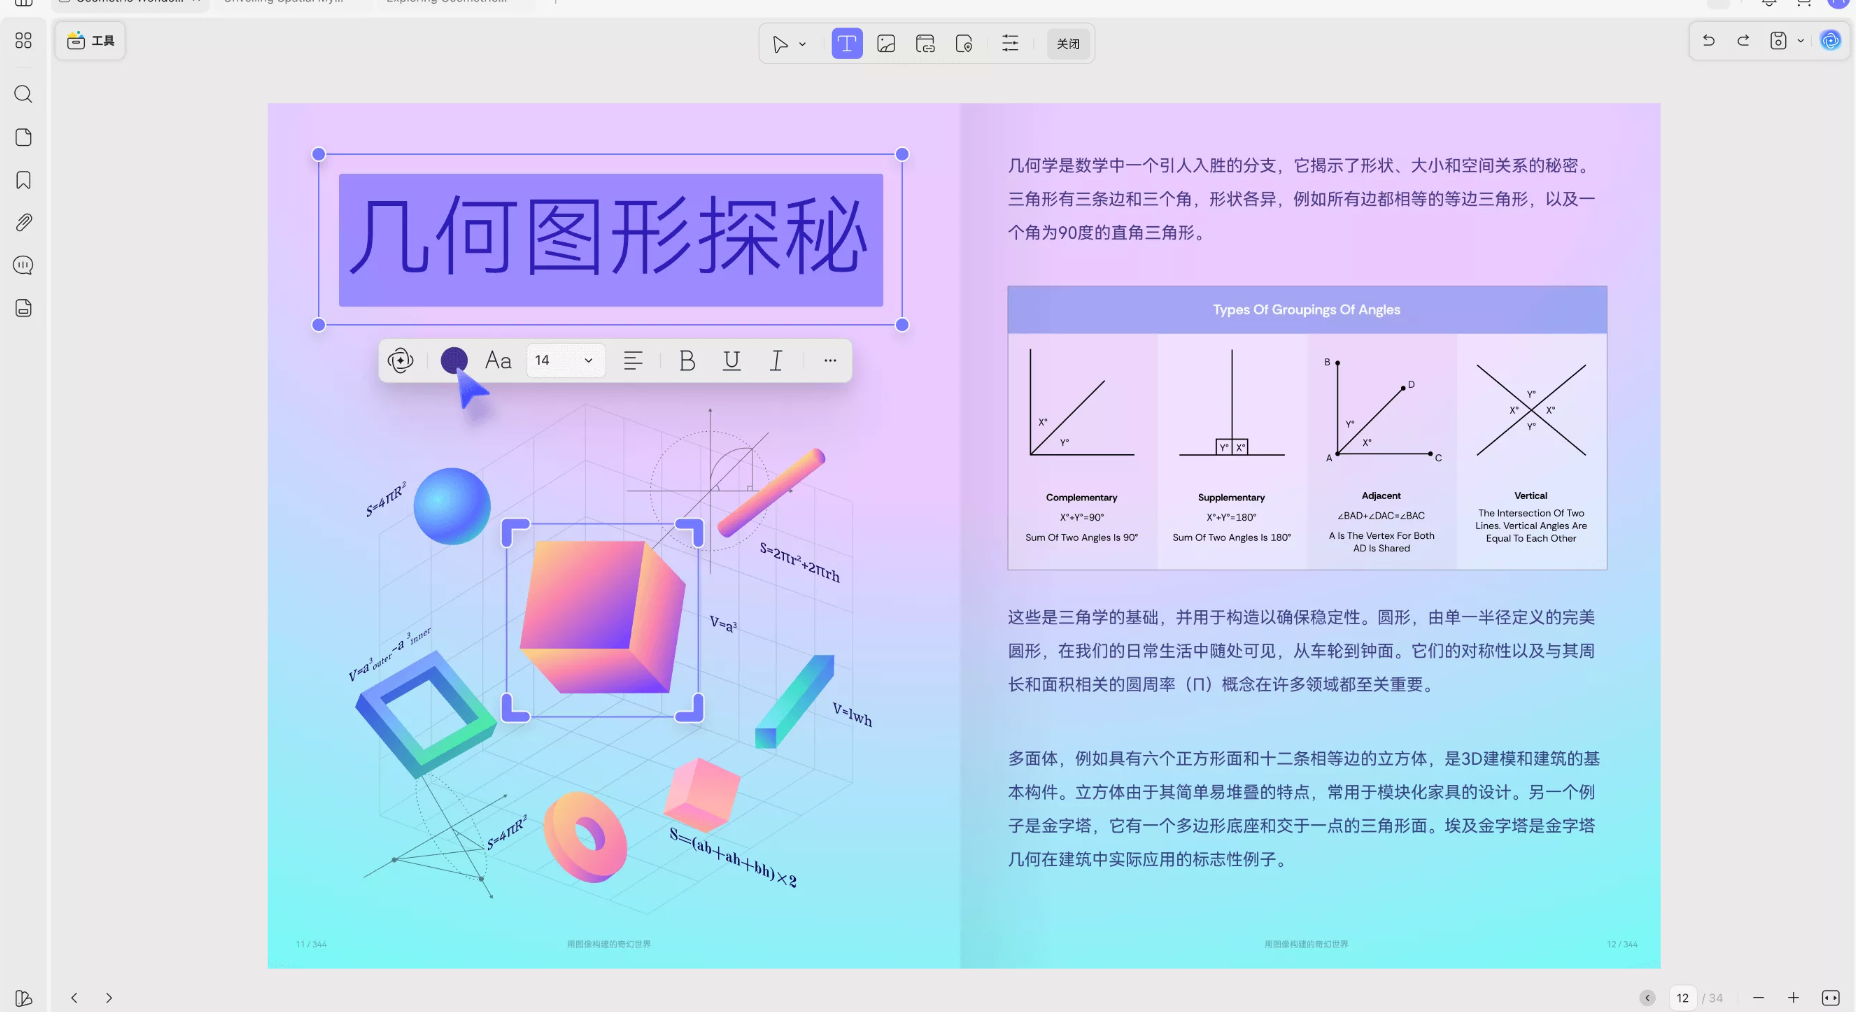Viewport: 1856px width, 1012px height.
Task: Expand the cursor tool dropdown arrow
Action: point(802,45)
